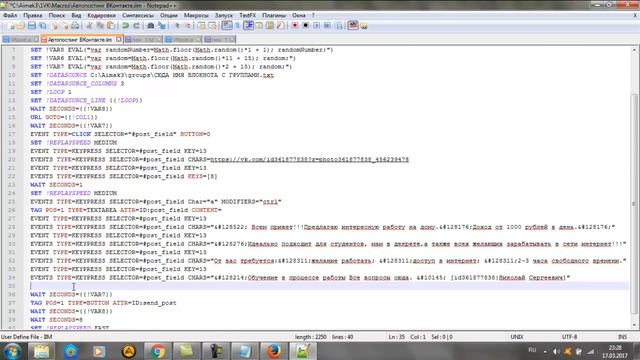640x360 pixels.
Task: Click the vk.com photo URL in line 20
Action: (309, 160)
